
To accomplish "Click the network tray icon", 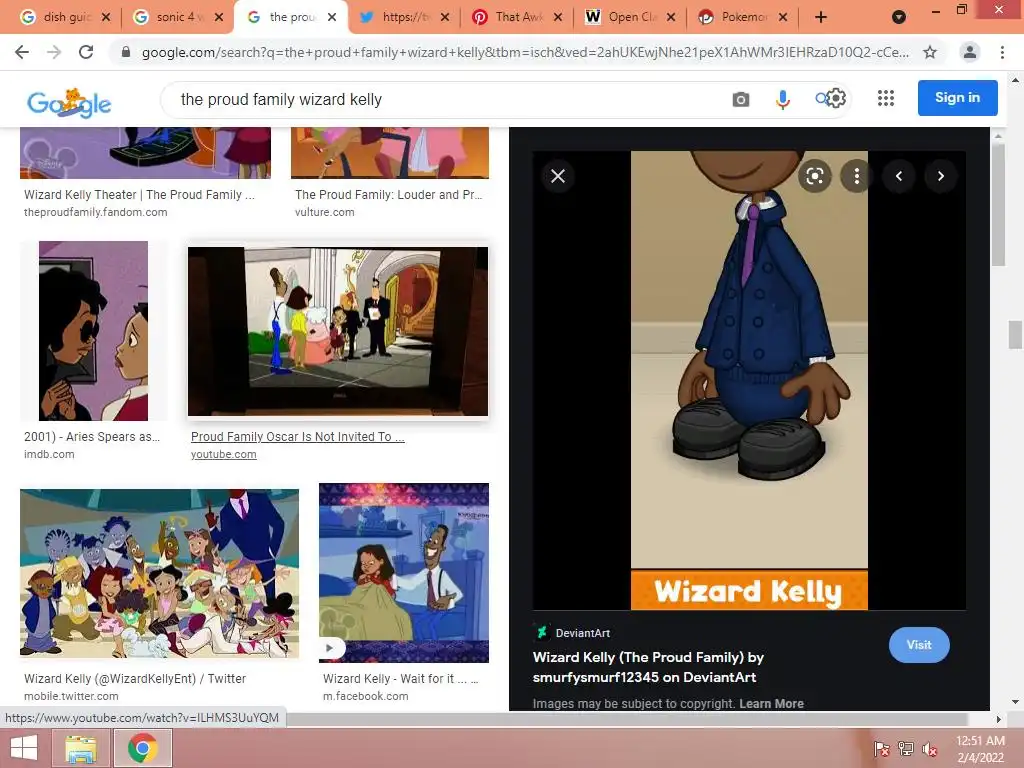I will 905,749.
